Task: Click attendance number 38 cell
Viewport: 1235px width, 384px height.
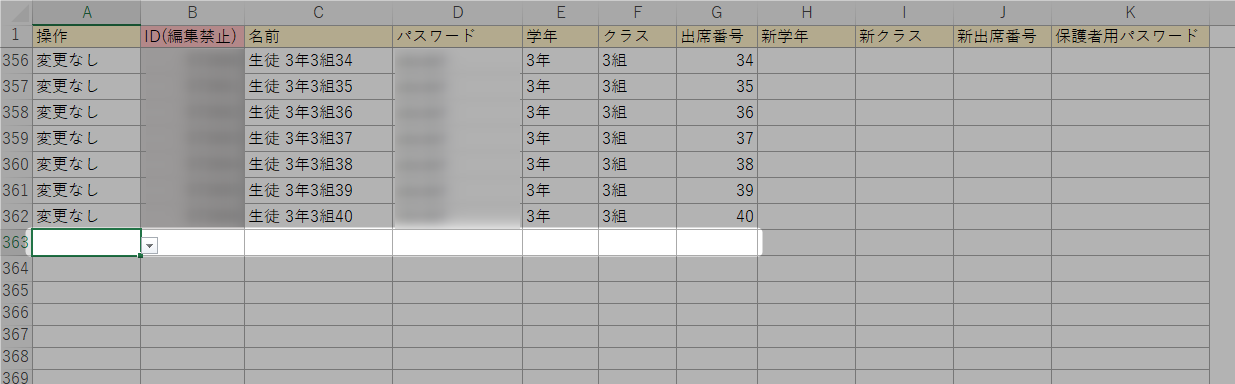Action: point(716,164)
